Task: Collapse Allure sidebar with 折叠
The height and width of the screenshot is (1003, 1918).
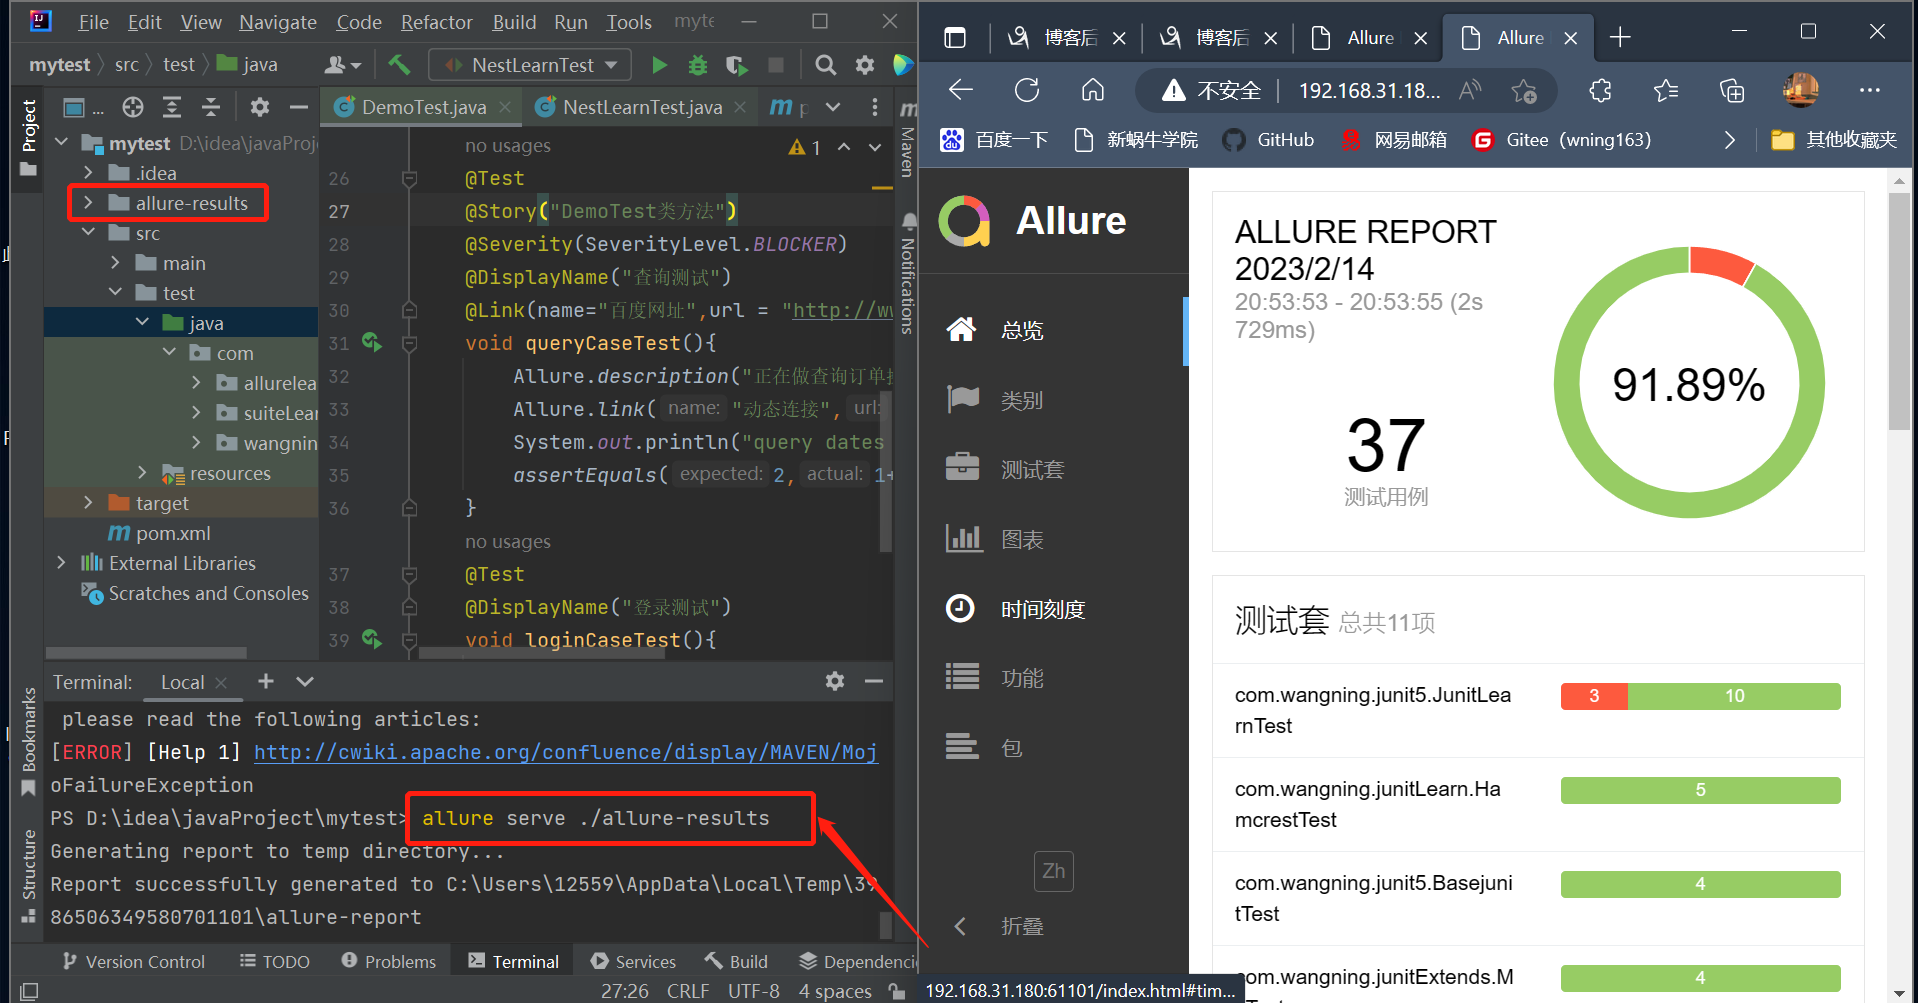Action: pos(998,926)
